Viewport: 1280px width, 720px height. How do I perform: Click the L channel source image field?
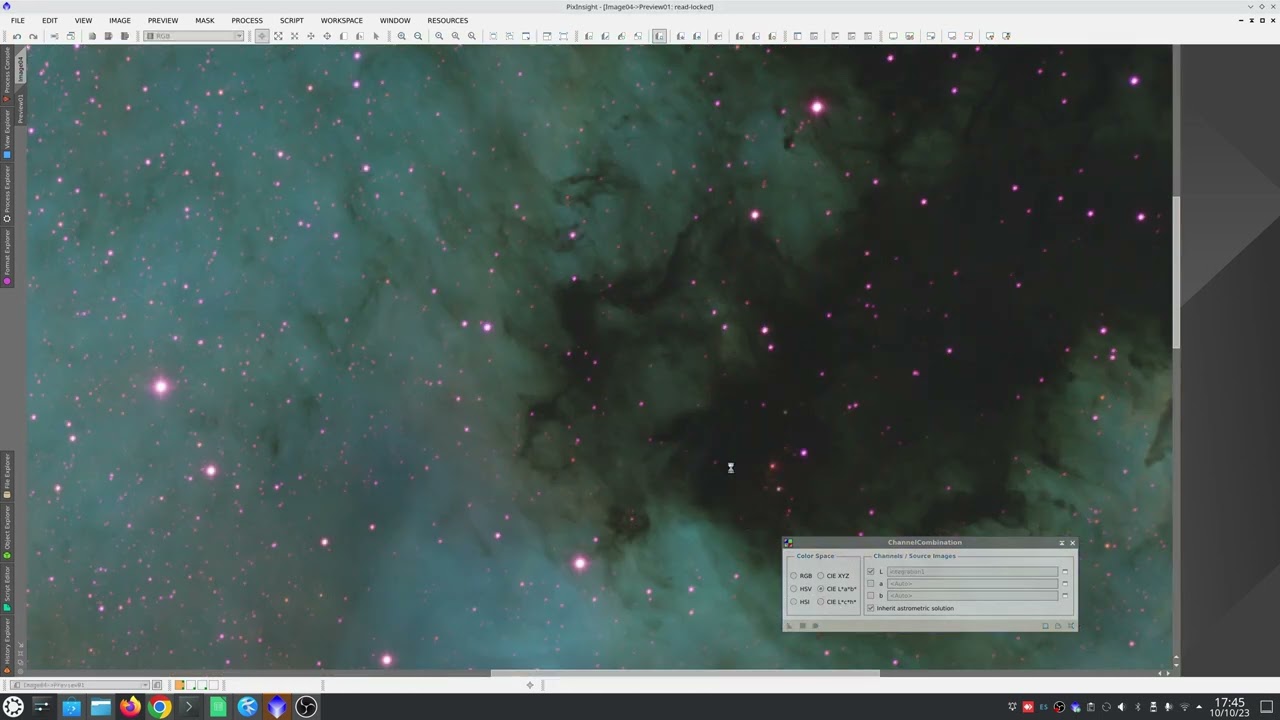pos(972,572)
